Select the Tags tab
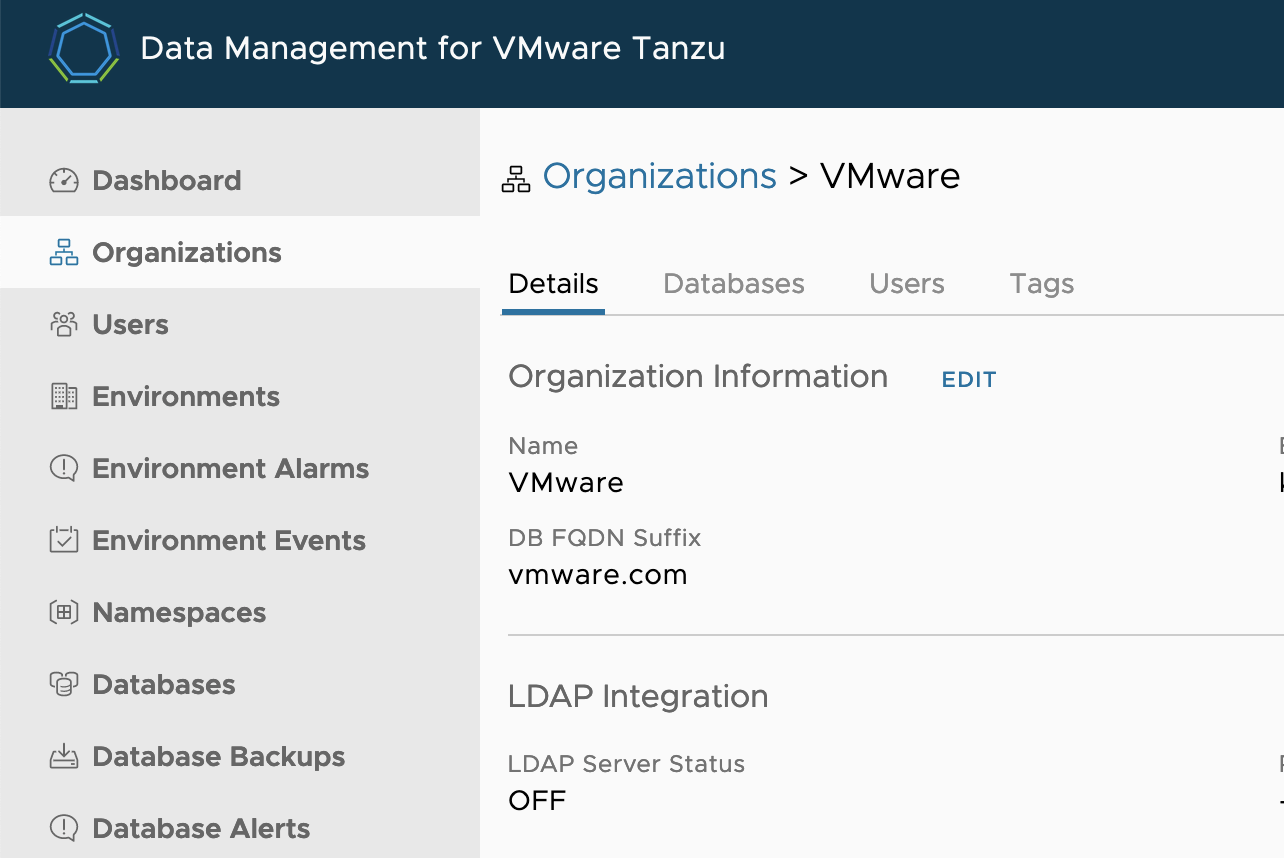 [1041, 284]
